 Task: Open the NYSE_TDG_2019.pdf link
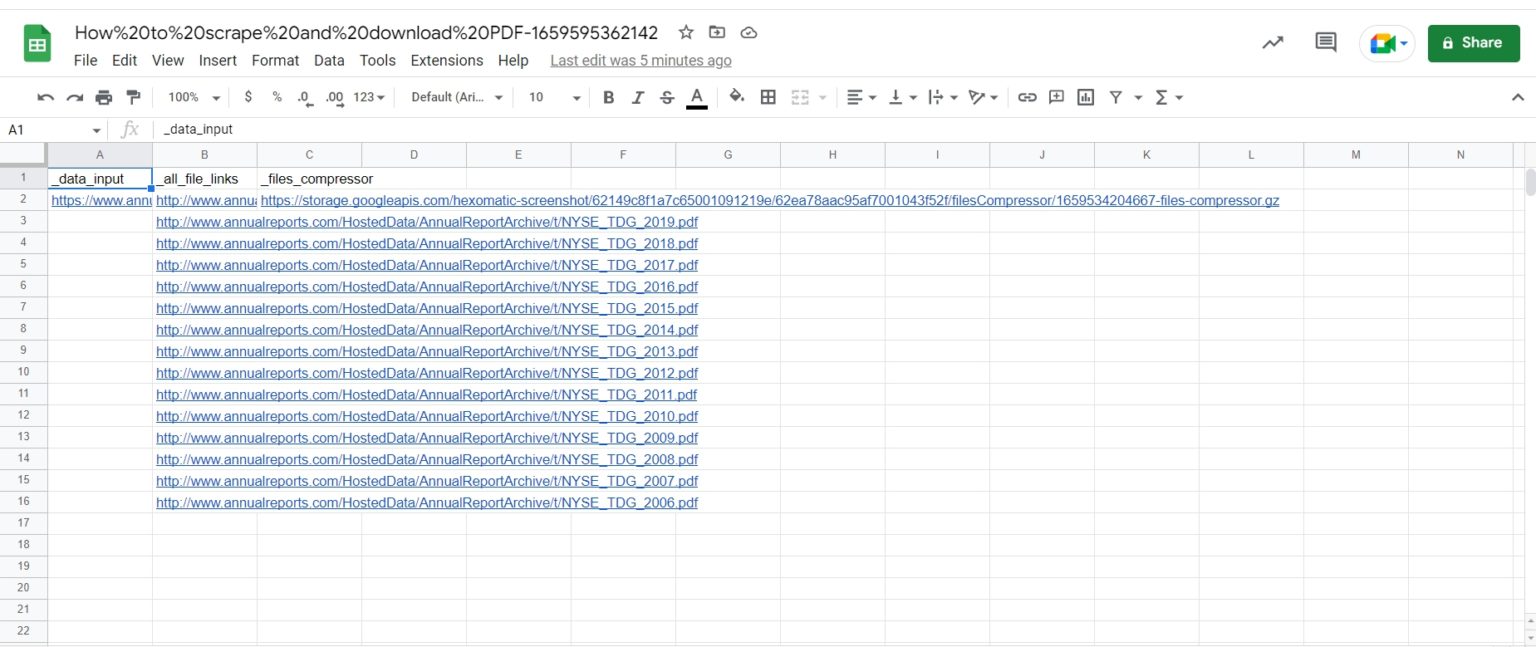(427, 222)
